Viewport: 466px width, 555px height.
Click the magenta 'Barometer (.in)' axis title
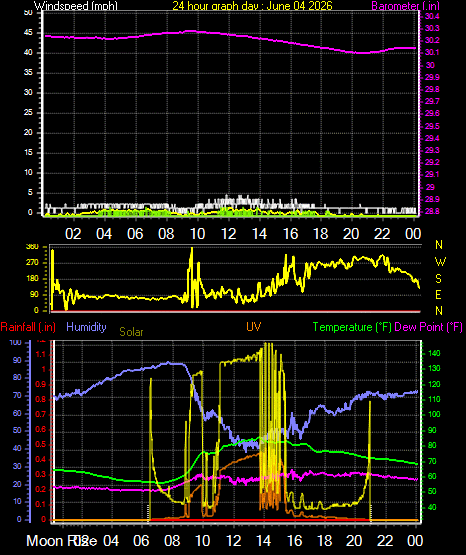pos(405,6)
